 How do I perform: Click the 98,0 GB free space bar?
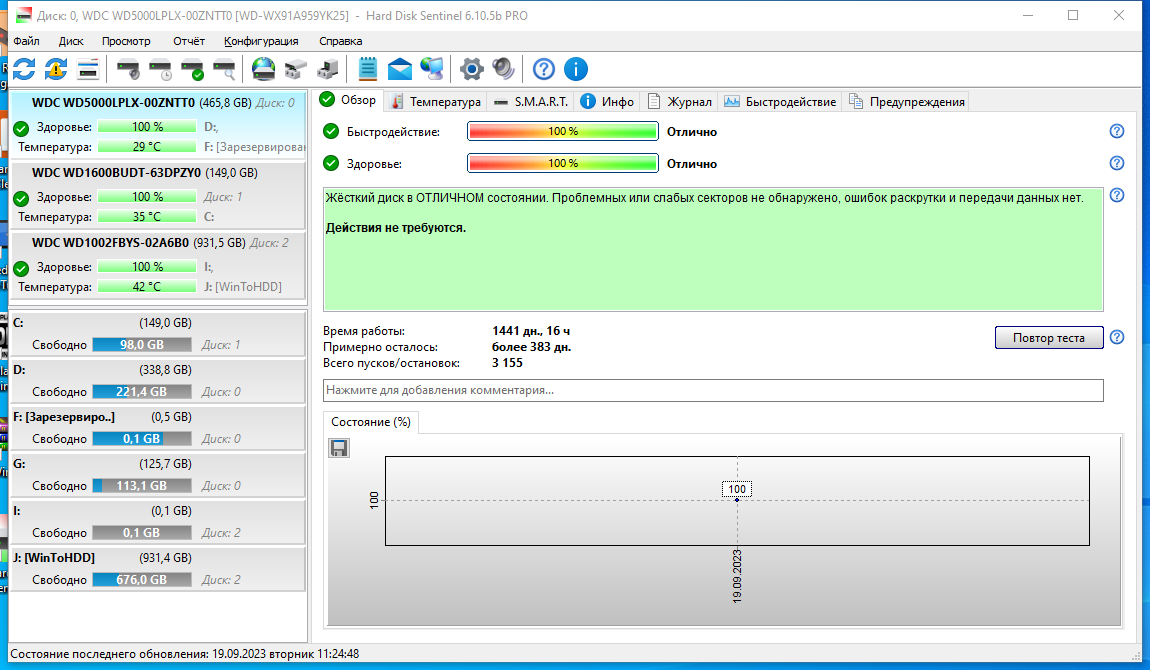142,345
